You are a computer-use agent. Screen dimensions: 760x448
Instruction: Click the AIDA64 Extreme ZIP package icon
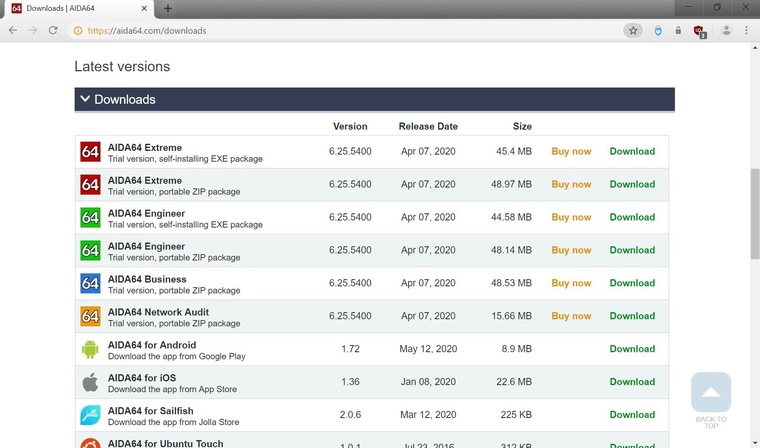[90, 185]
